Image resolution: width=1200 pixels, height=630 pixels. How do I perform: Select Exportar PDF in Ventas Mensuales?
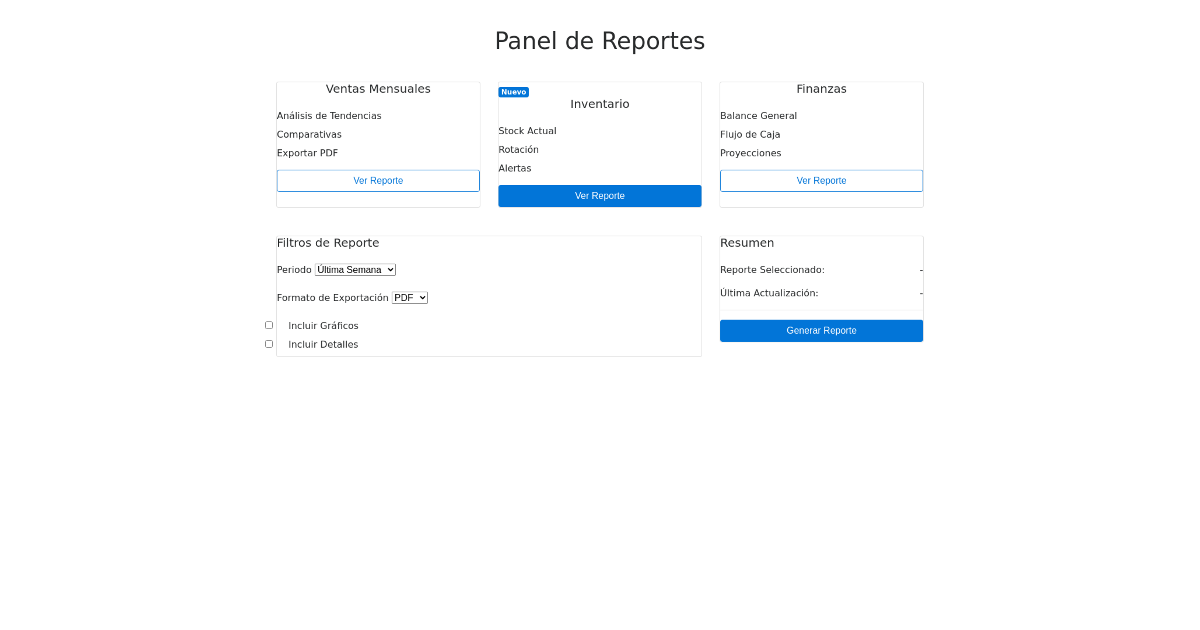(307, 153)
